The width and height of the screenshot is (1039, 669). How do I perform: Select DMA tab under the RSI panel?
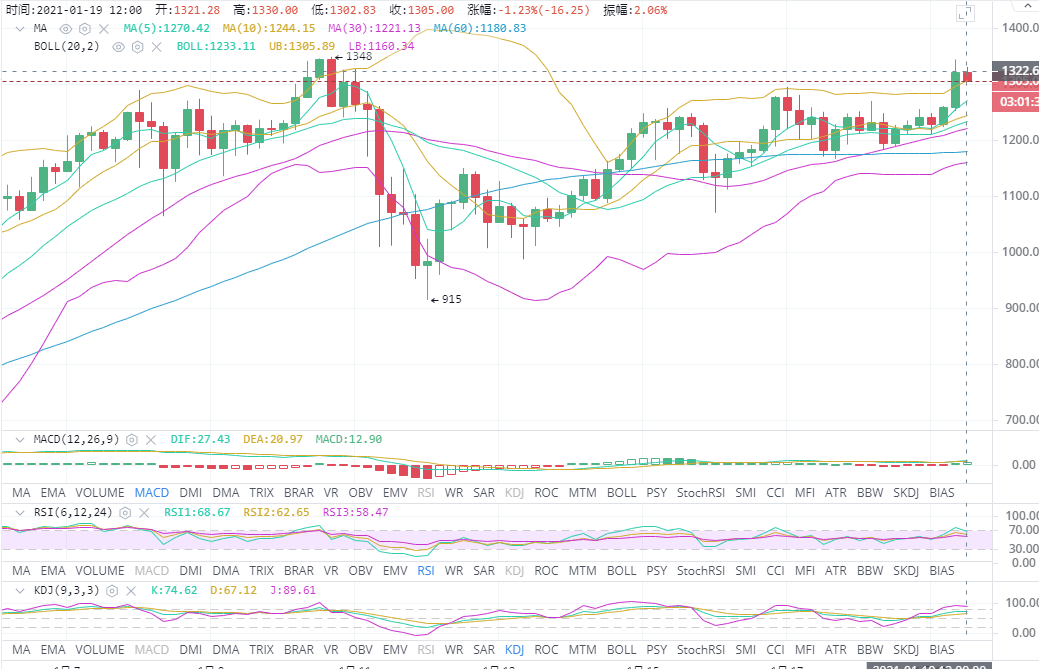226,571
